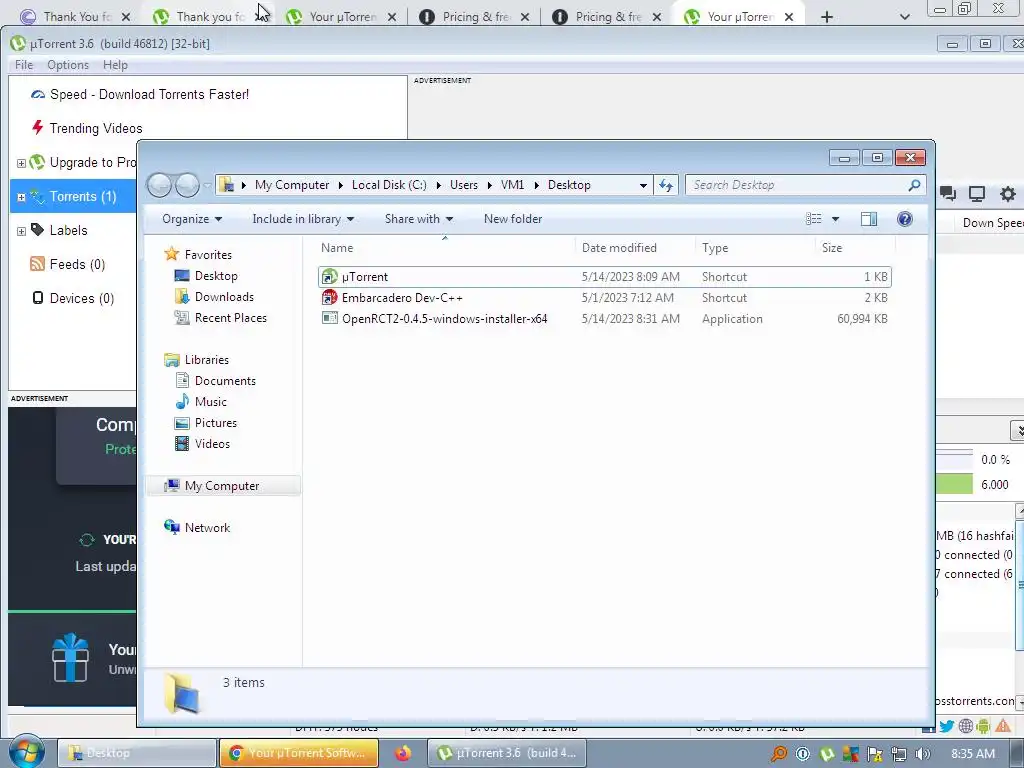Open Include in library dropdown
Screen dimensions: 1024x768
coord(303,219)
